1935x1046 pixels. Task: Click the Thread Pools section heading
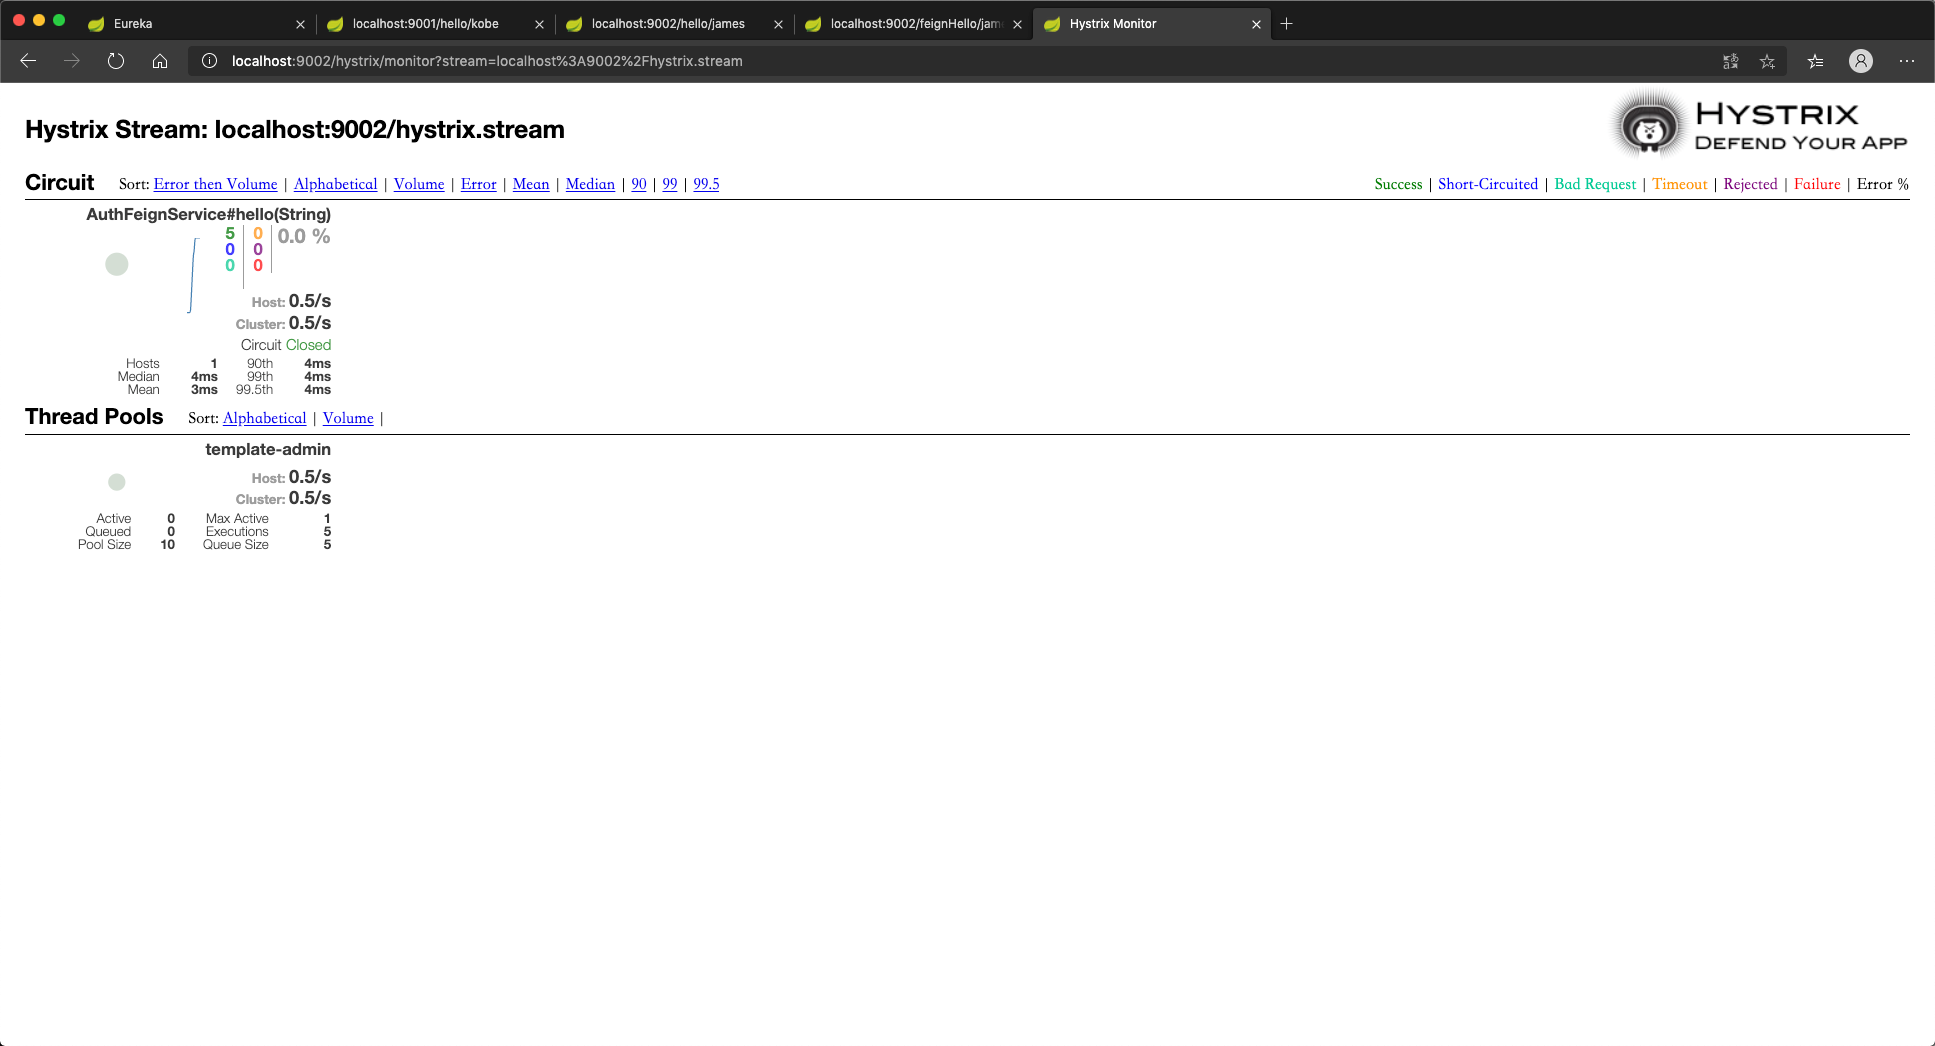pos(94,417)
